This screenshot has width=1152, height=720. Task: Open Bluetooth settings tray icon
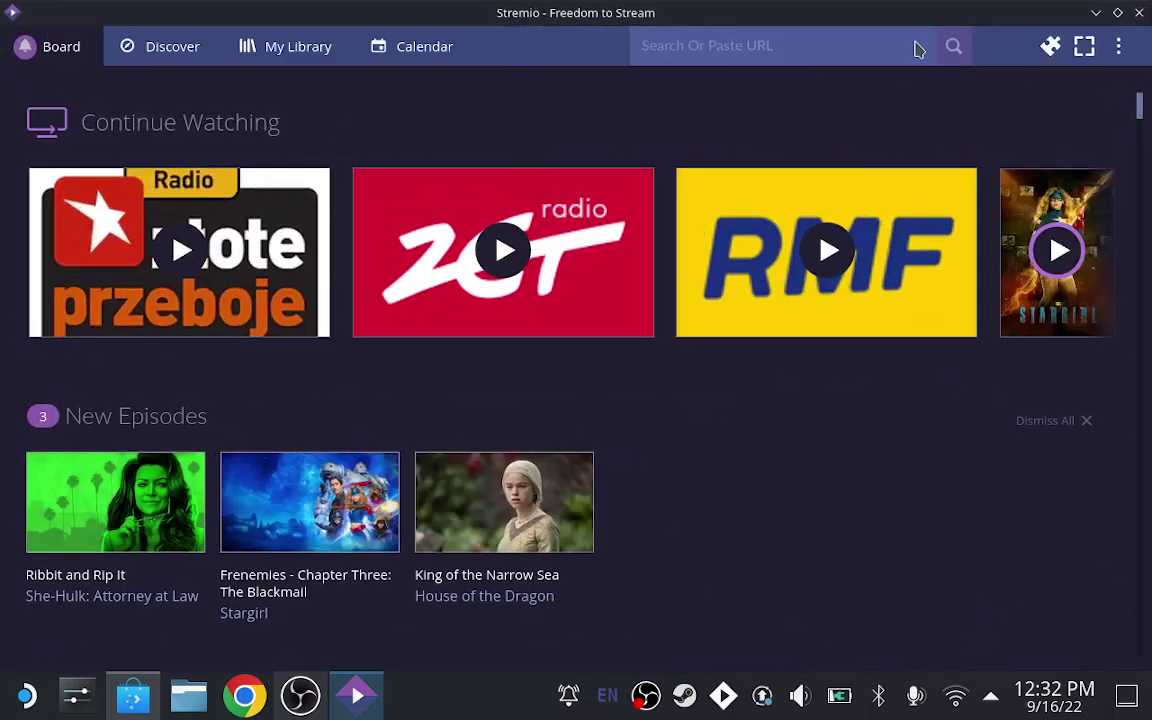[x=878, y=695]
